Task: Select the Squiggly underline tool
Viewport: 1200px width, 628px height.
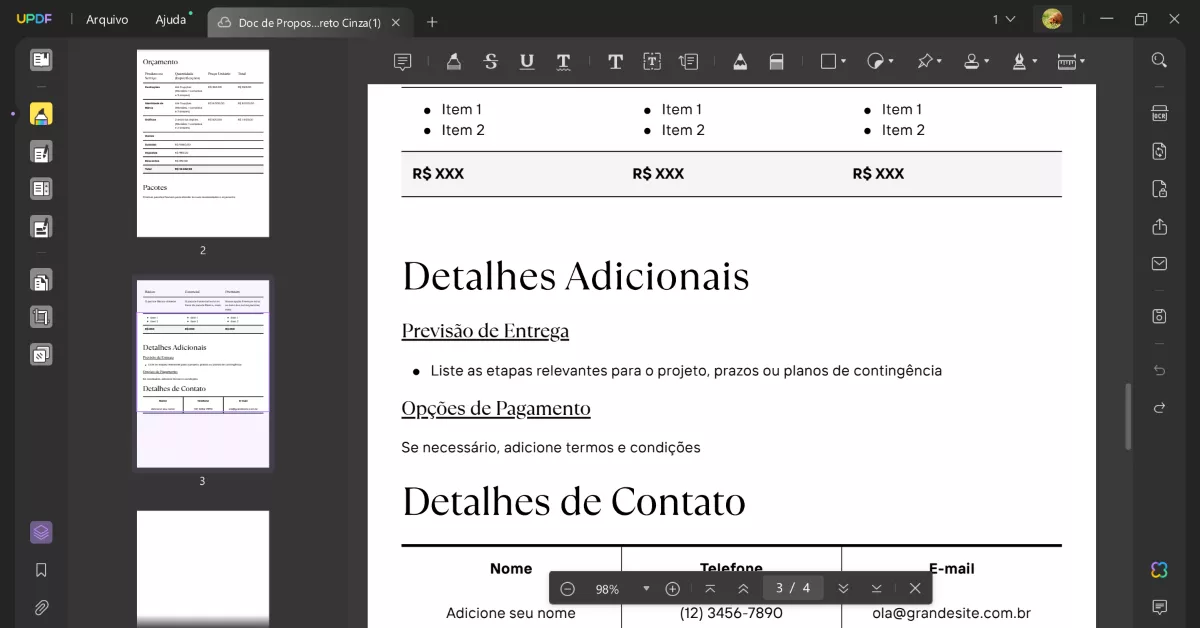Action: coord(563,61)
